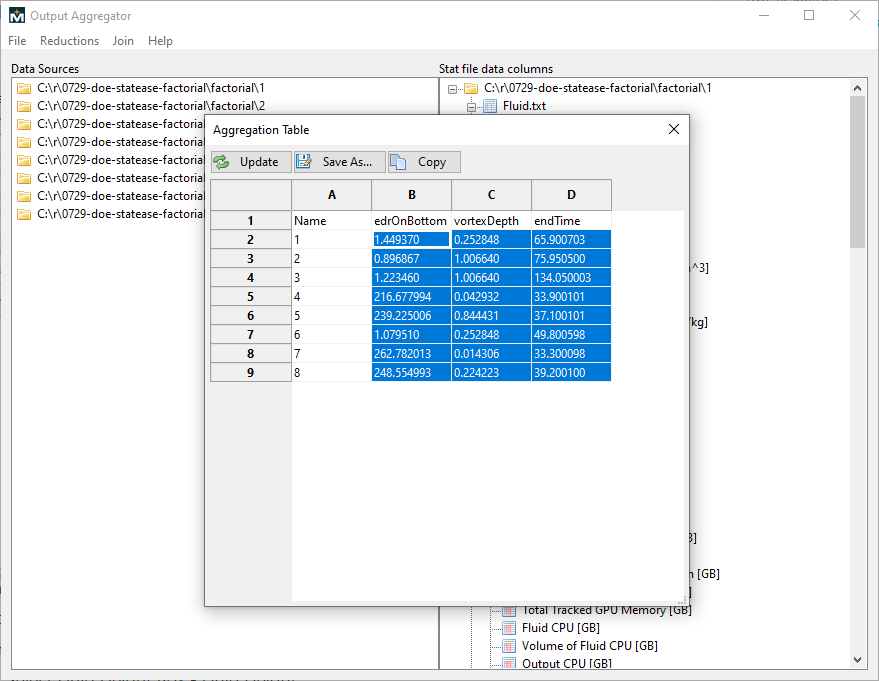Click the third data source folder icon
This screenshot has width=879, height=681.
pos(24,124)
